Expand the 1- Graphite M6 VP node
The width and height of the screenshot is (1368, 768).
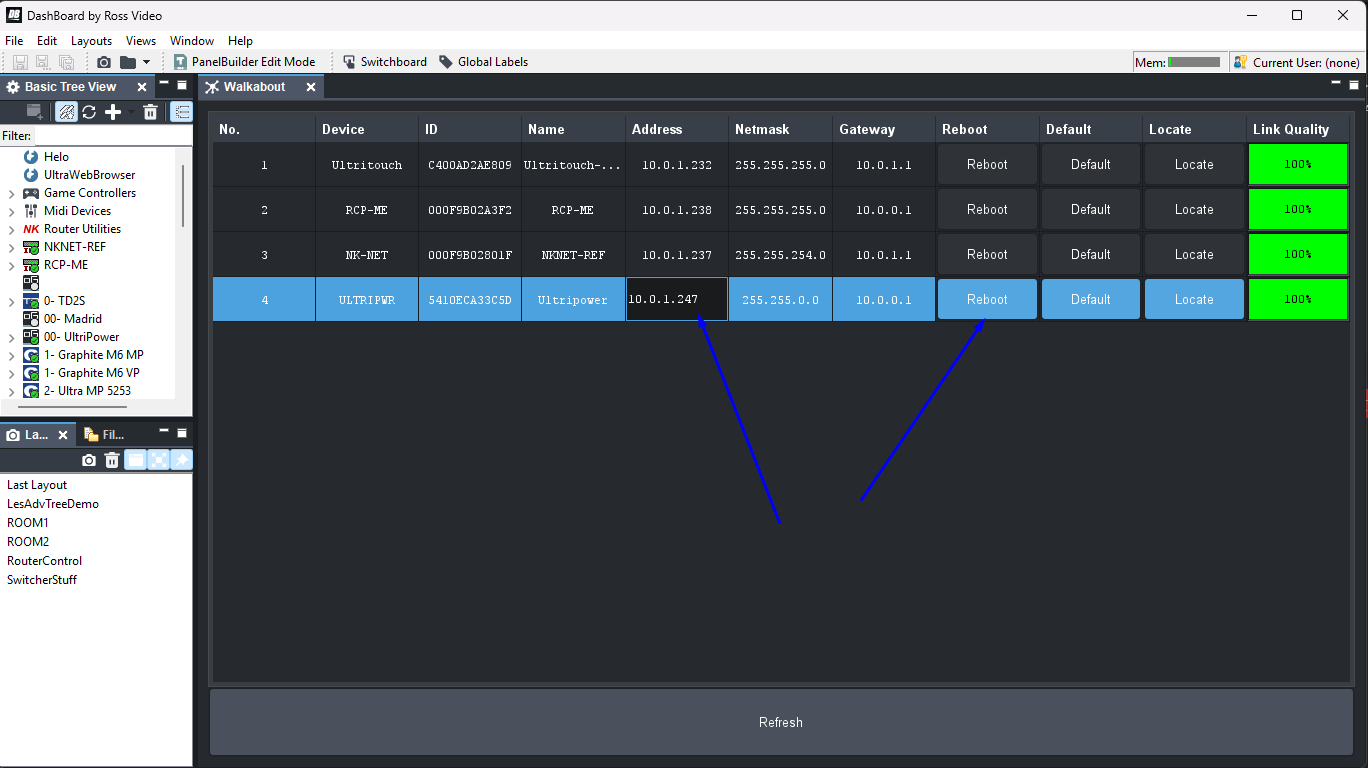pos(11,373)
